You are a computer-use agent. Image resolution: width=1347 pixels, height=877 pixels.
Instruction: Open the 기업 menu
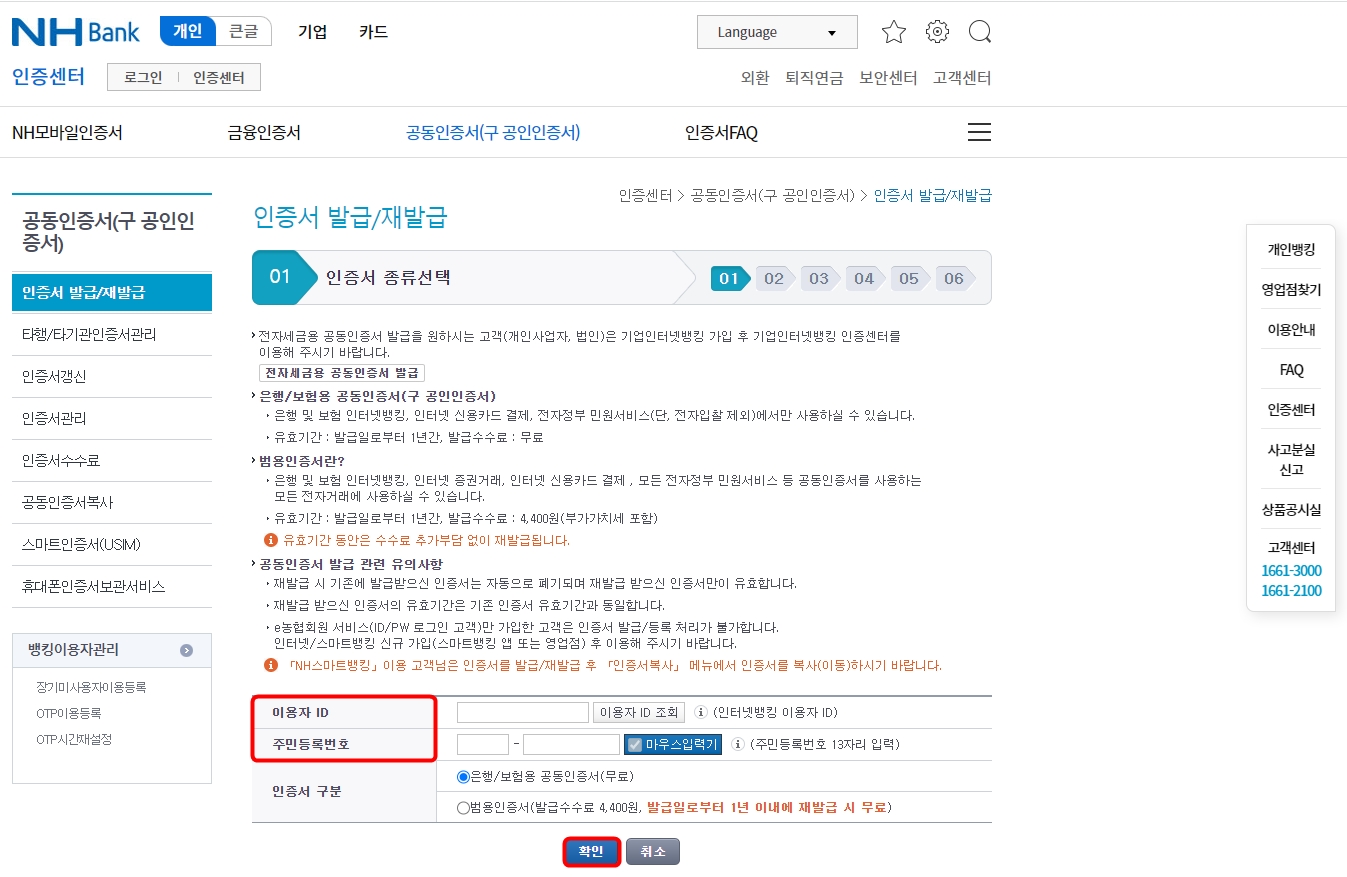(x=312, y=31)
